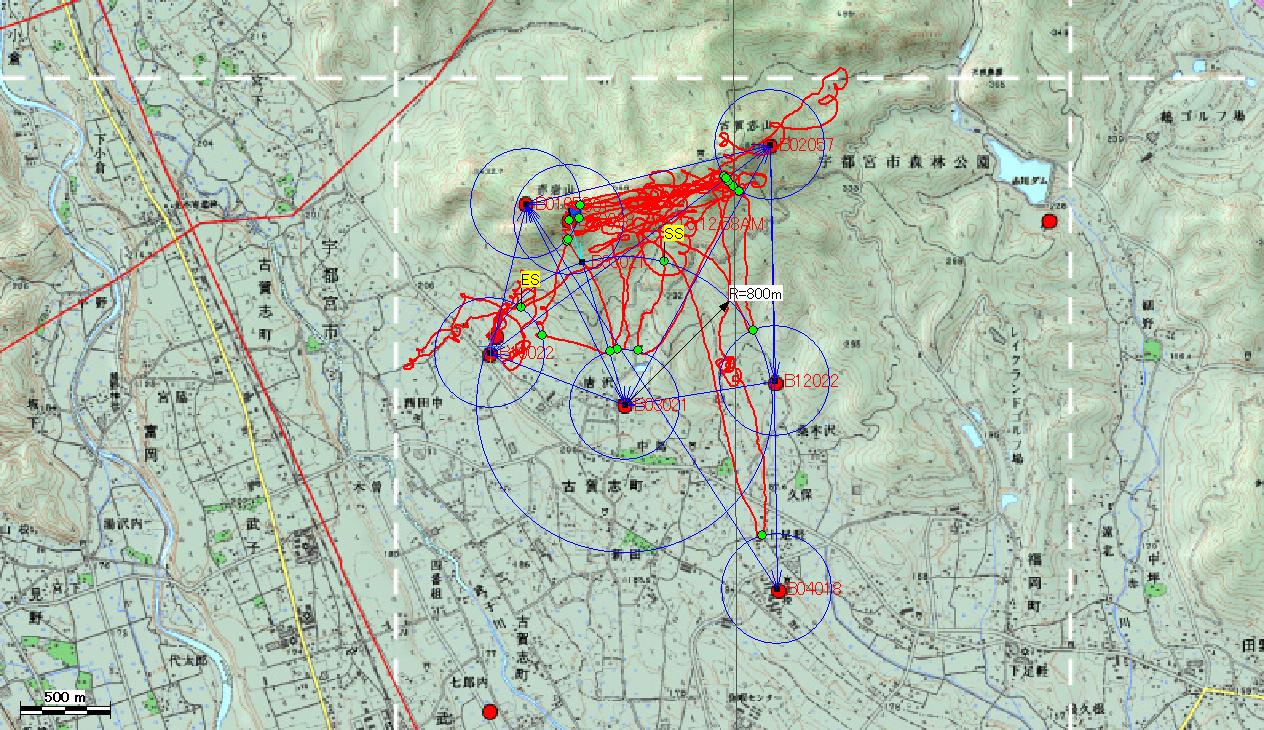Select the B12022 turnpoint red dot
This screenshot has width=1264, height=730.
coord(775,382)
